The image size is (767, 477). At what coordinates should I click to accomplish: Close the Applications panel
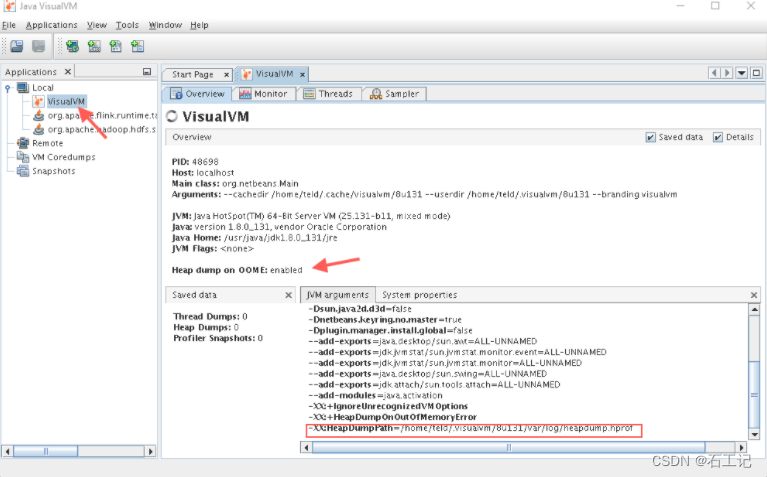(x=68, y=71)
